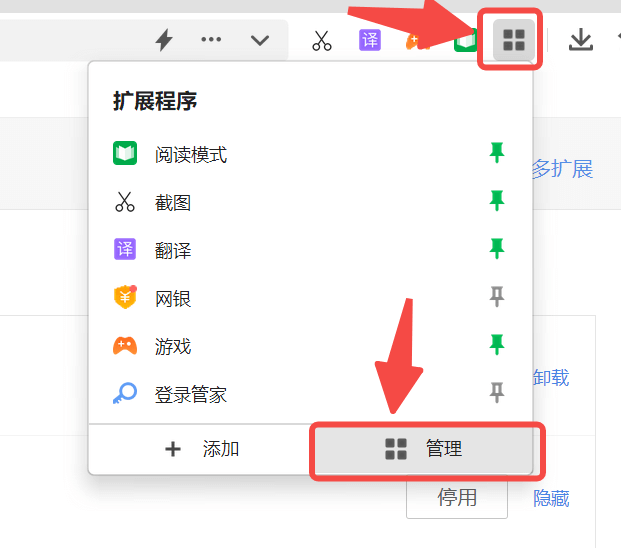Unpin 游戏 extension from the toolbar
The image size is (621, 548).
coord(496,346)
